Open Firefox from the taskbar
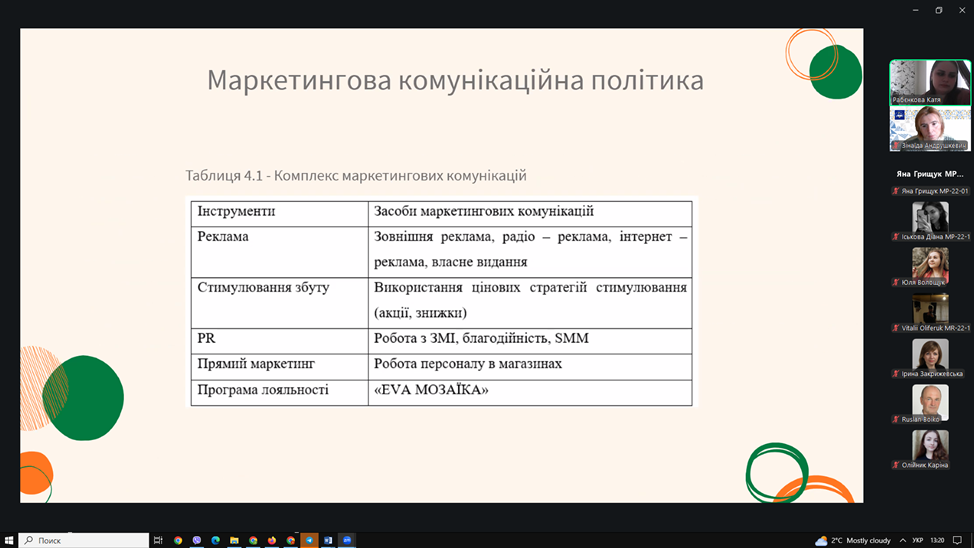 coord(272,540)
